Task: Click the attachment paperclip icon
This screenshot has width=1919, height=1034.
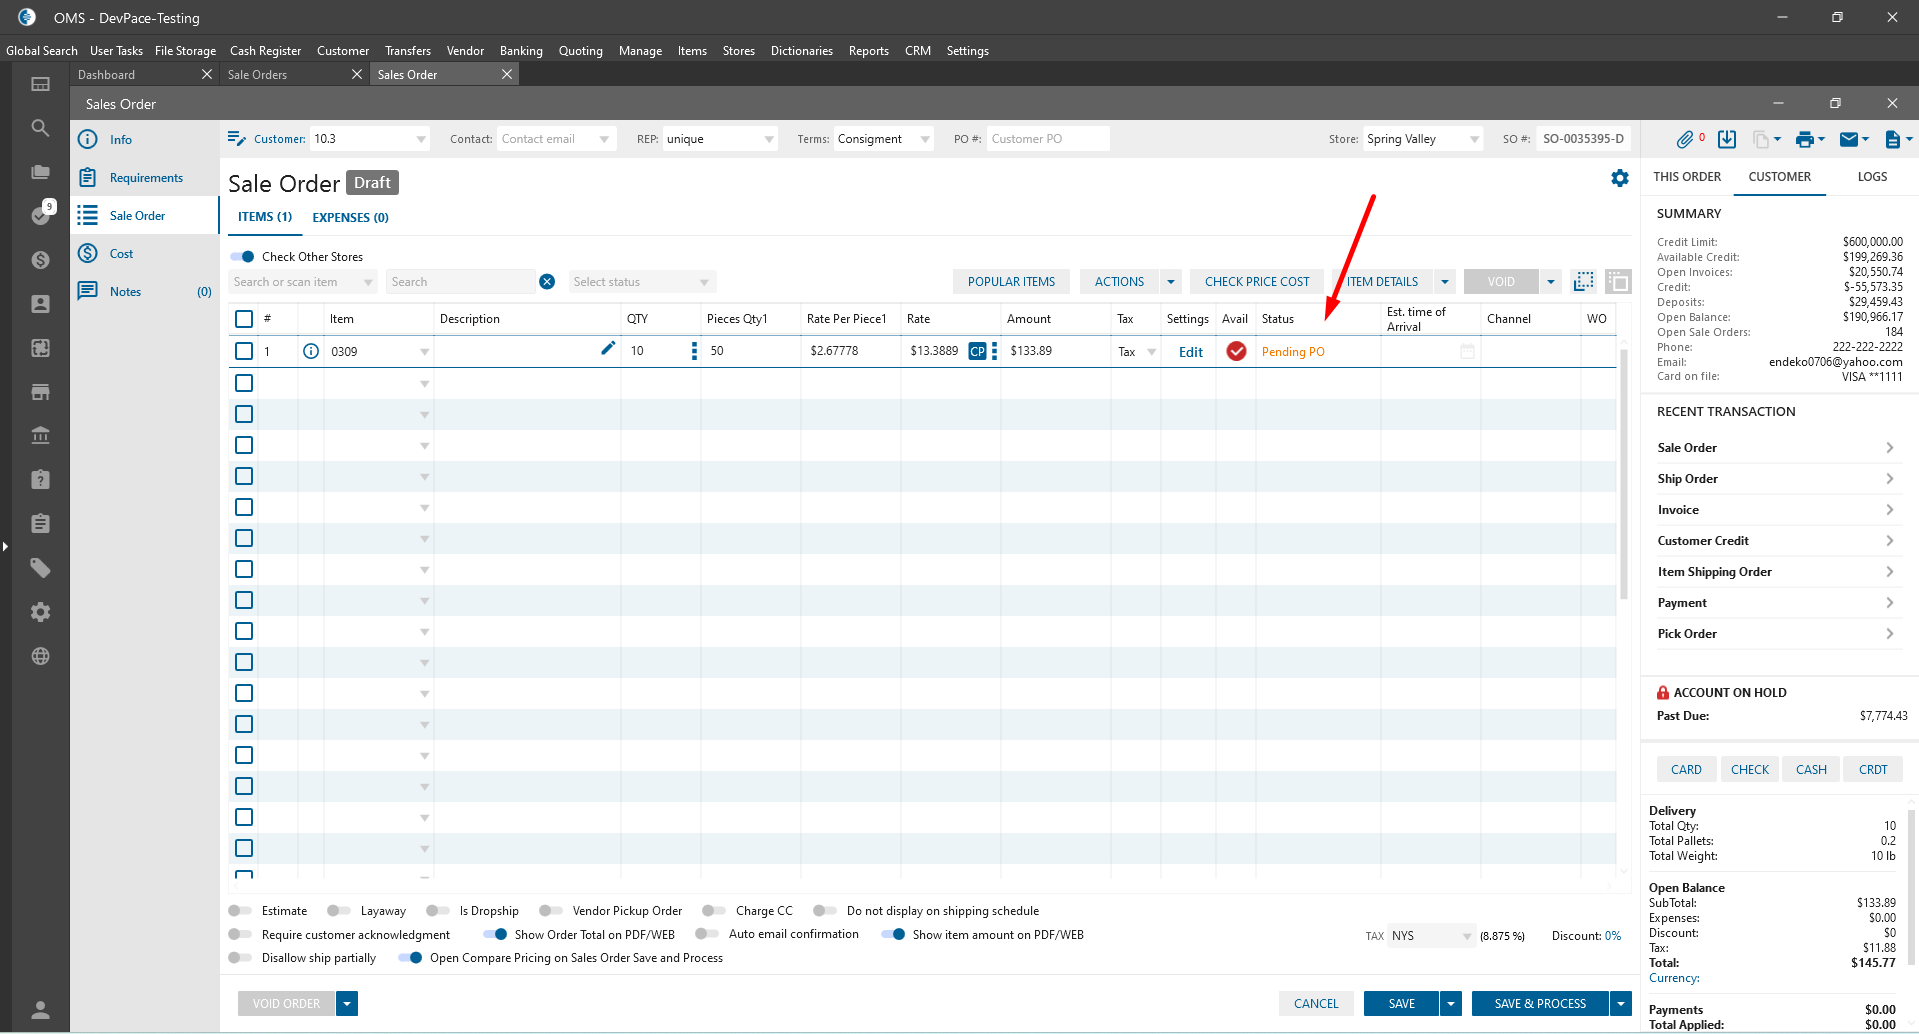Action: [1685, 139]
